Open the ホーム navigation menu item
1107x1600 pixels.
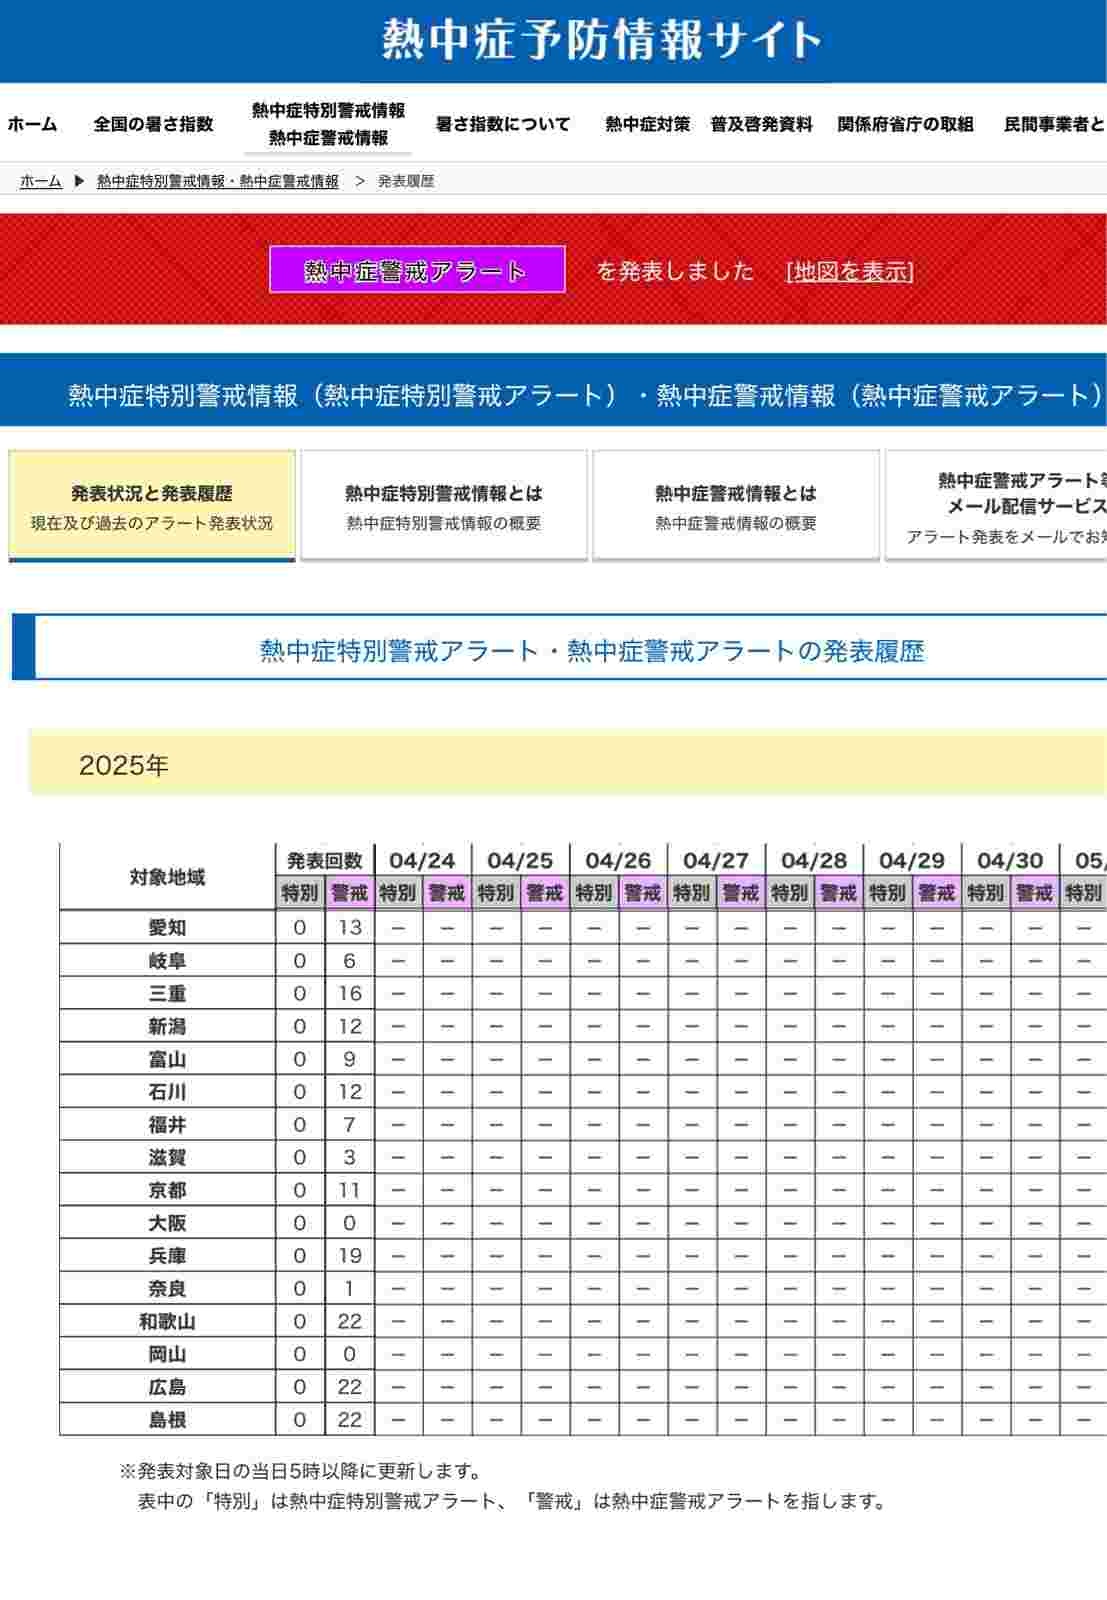pyautogui.click(x=32, y=124)
